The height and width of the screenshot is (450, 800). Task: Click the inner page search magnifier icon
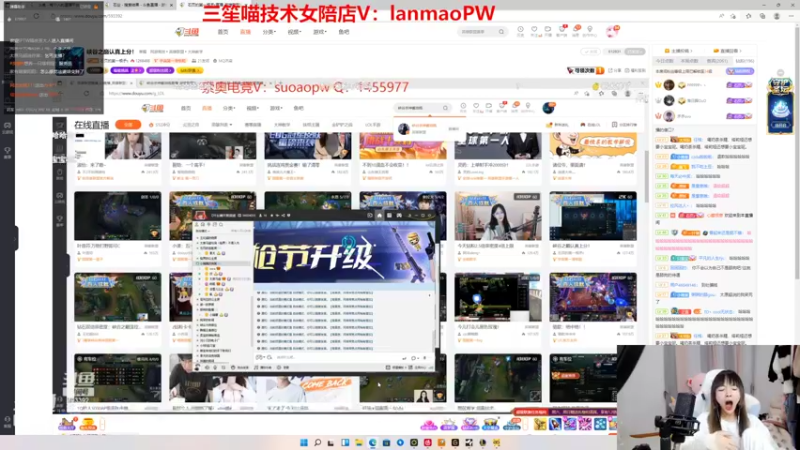pyautogui.click(x=445, y=108)
